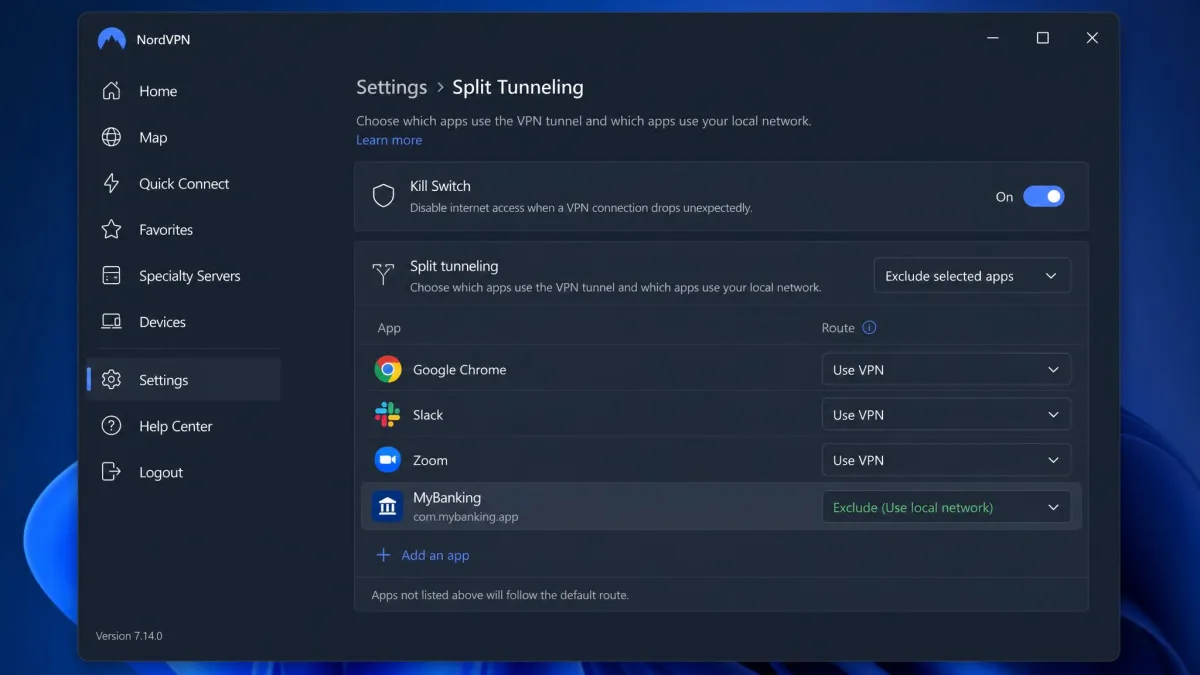The image size is (1200, 675).
Task: Open Devices in the sidebar
Action: tap(162, 322)
